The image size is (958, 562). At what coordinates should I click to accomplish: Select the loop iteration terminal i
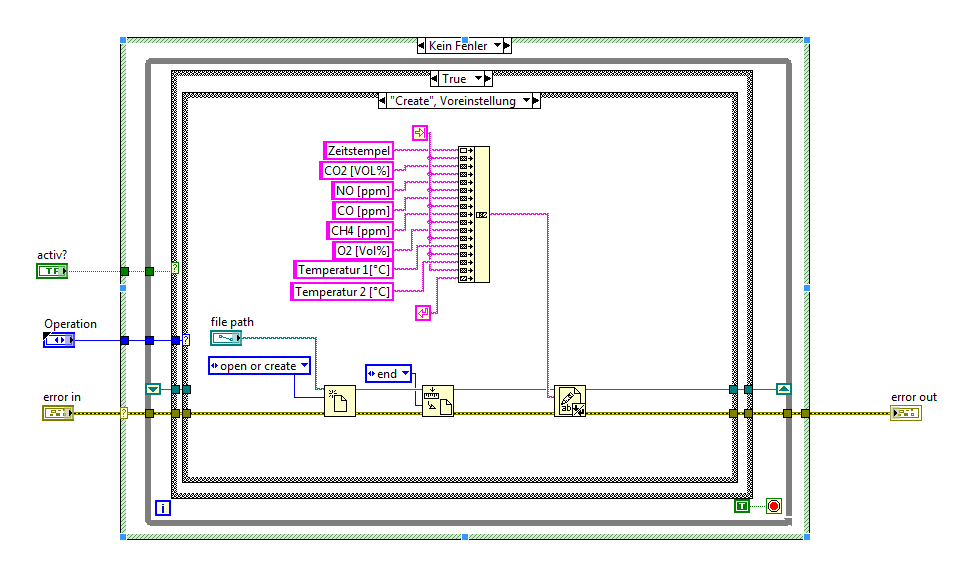[163, 508]
